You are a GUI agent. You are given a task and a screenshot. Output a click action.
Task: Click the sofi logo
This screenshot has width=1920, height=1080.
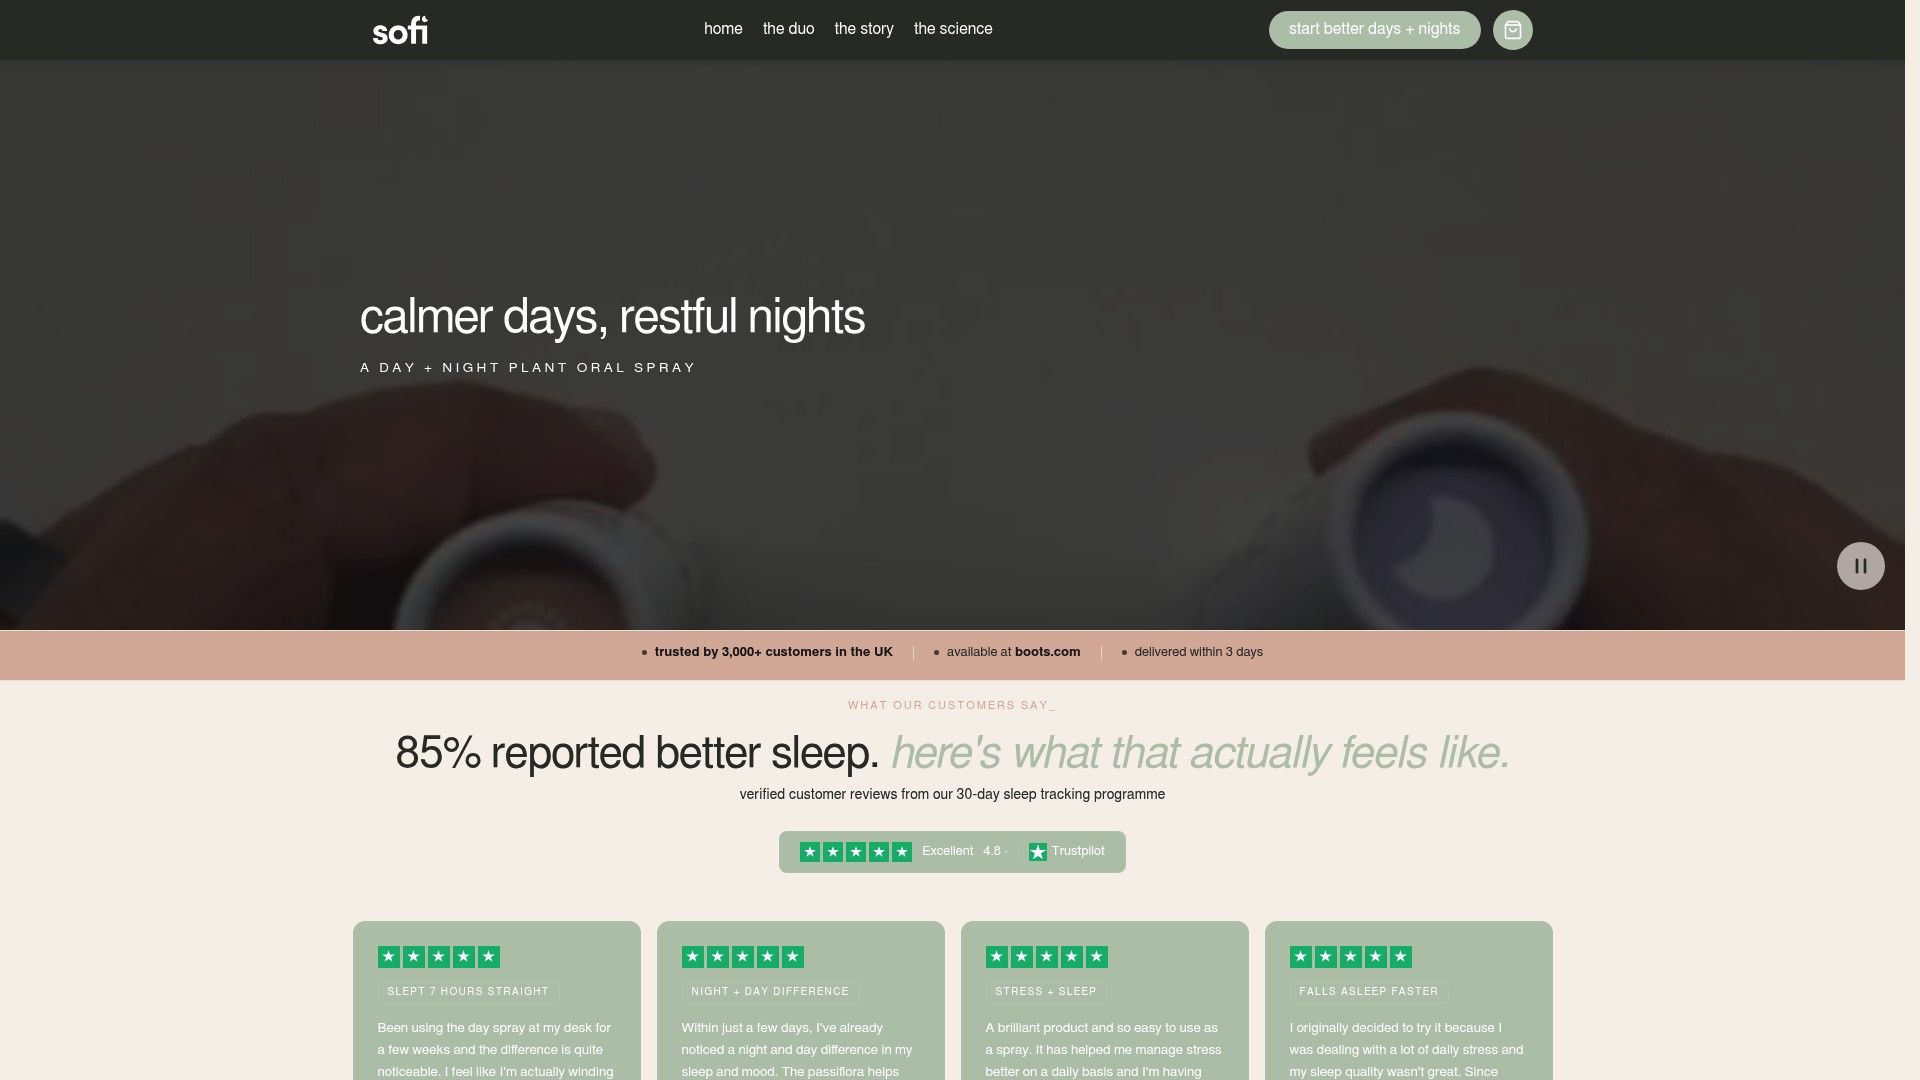tap(400, 30)
